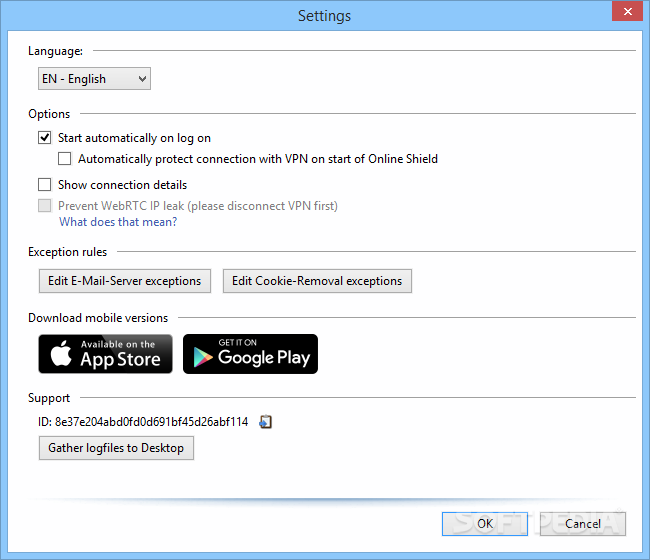Open the EN - English language dropdown
The width and height of the screenshot is (650, 560).
tap(95, 79)
